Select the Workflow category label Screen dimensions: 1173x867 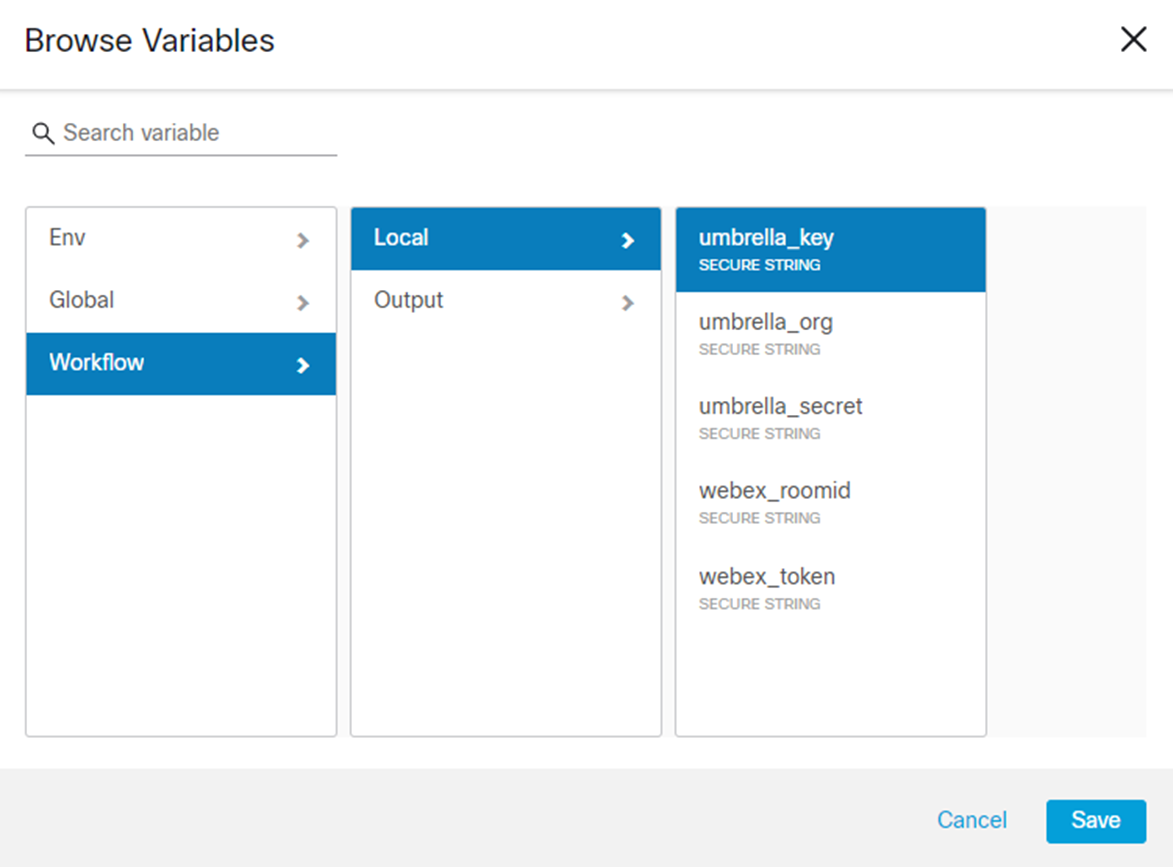tap(97, 363)
